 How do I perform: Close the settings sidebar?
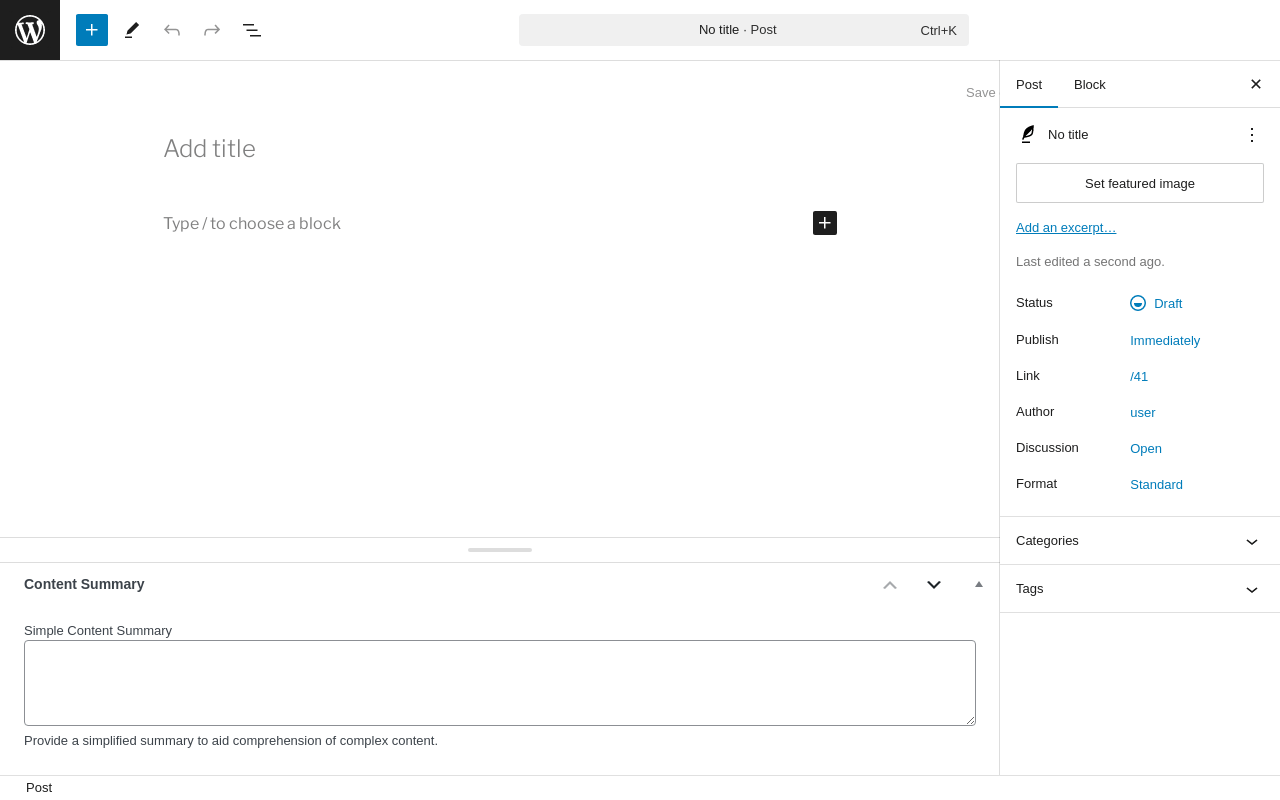tap(1256, 84)
